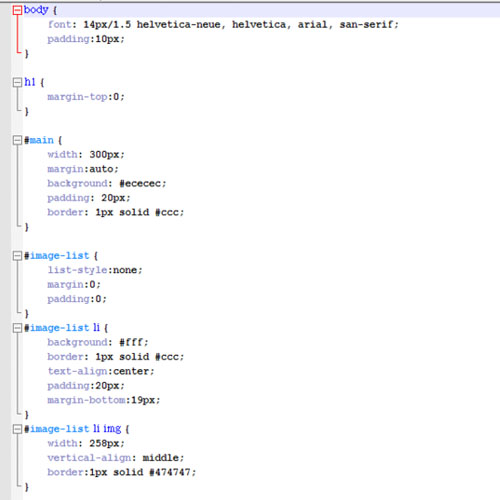This screenshot has width=500, height=500.
Task: Collapse the #main rule fold marker
Action: pos(17,140)
